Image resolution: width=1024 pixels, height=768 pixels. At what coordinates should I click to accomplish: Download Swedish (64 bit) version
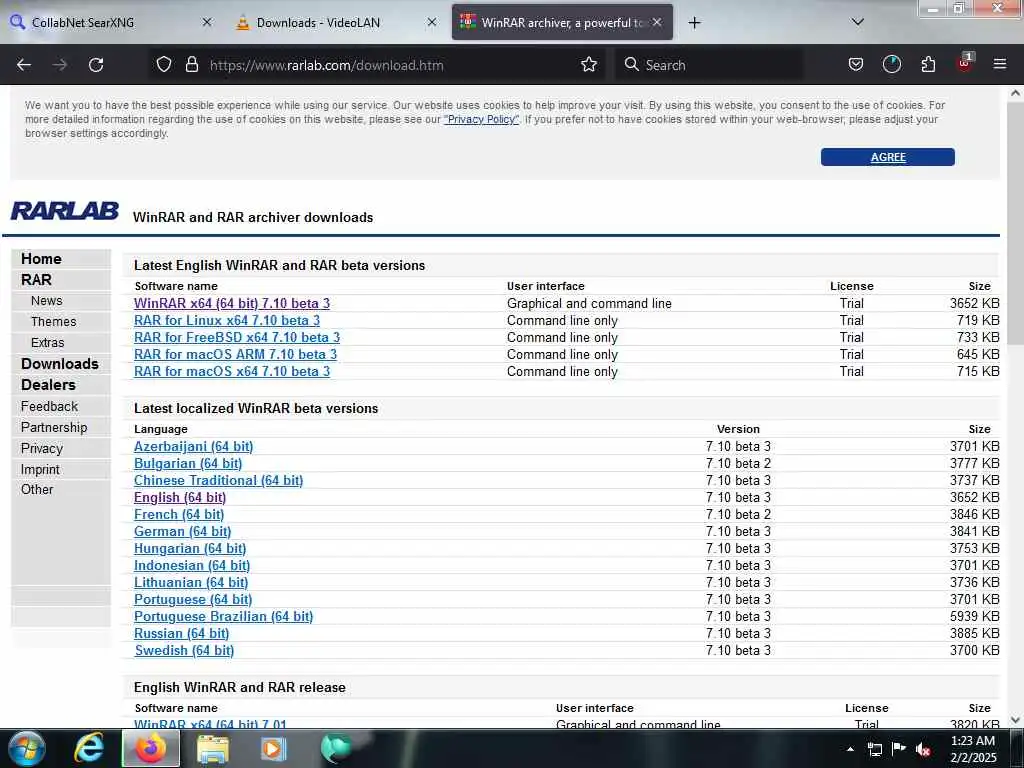point(184,650)
